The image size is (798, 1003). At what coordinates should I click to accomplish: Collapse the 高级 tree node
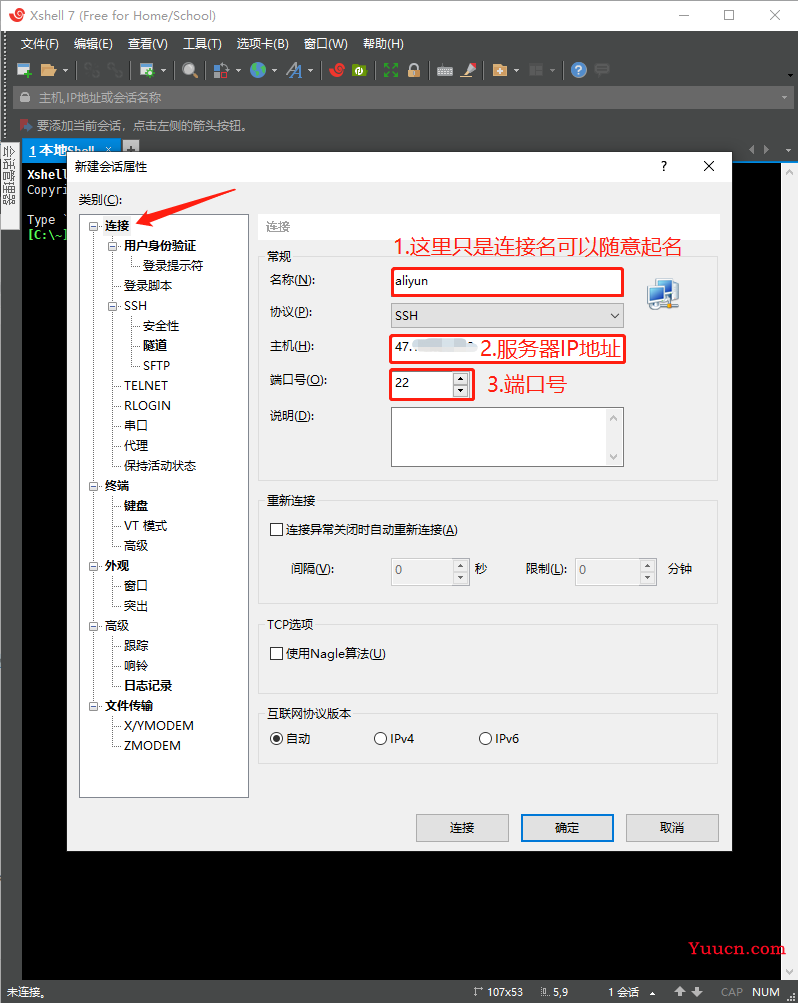pyautogui.click(x=93, y=626)
